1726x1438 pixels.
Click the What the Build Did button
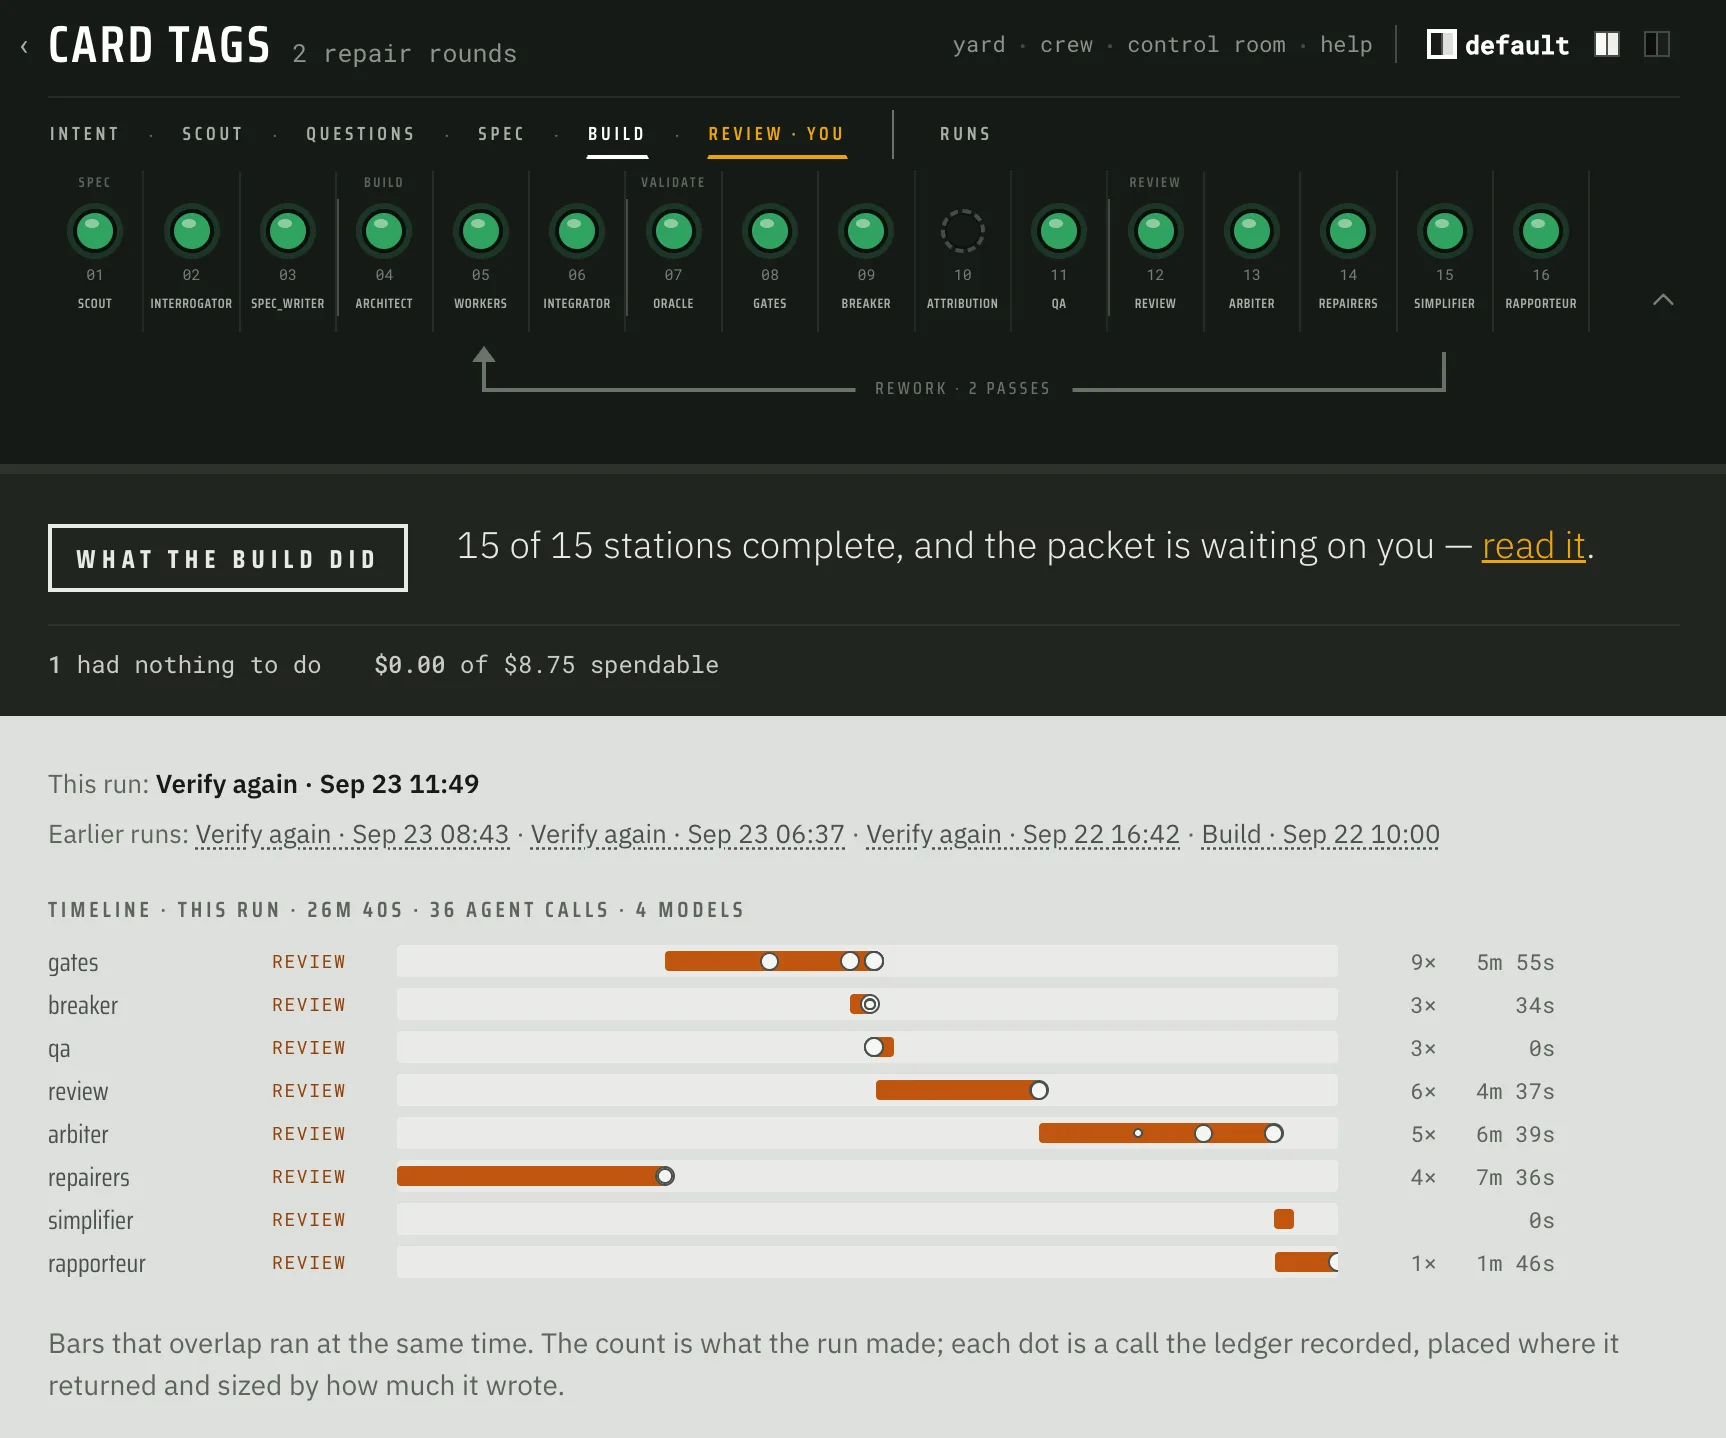tap(228, 558)
